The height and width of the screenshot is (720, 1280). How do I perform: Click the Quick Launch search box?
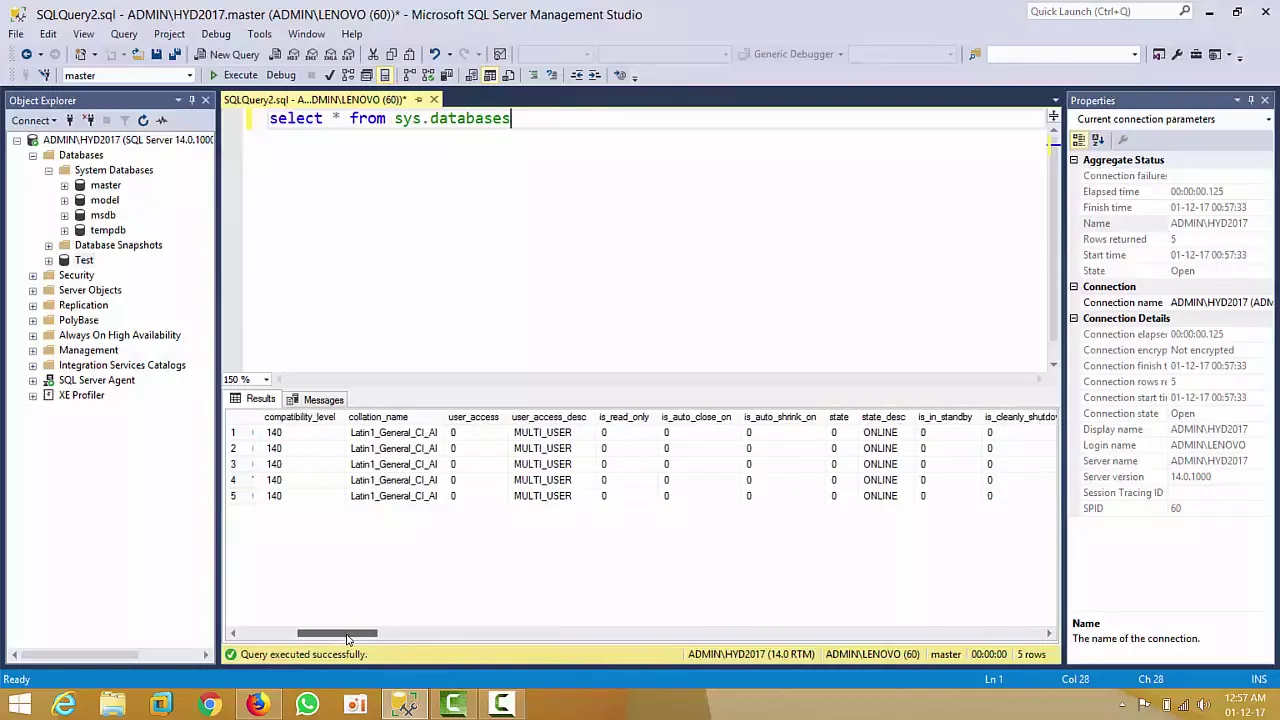pos(1109,11)
